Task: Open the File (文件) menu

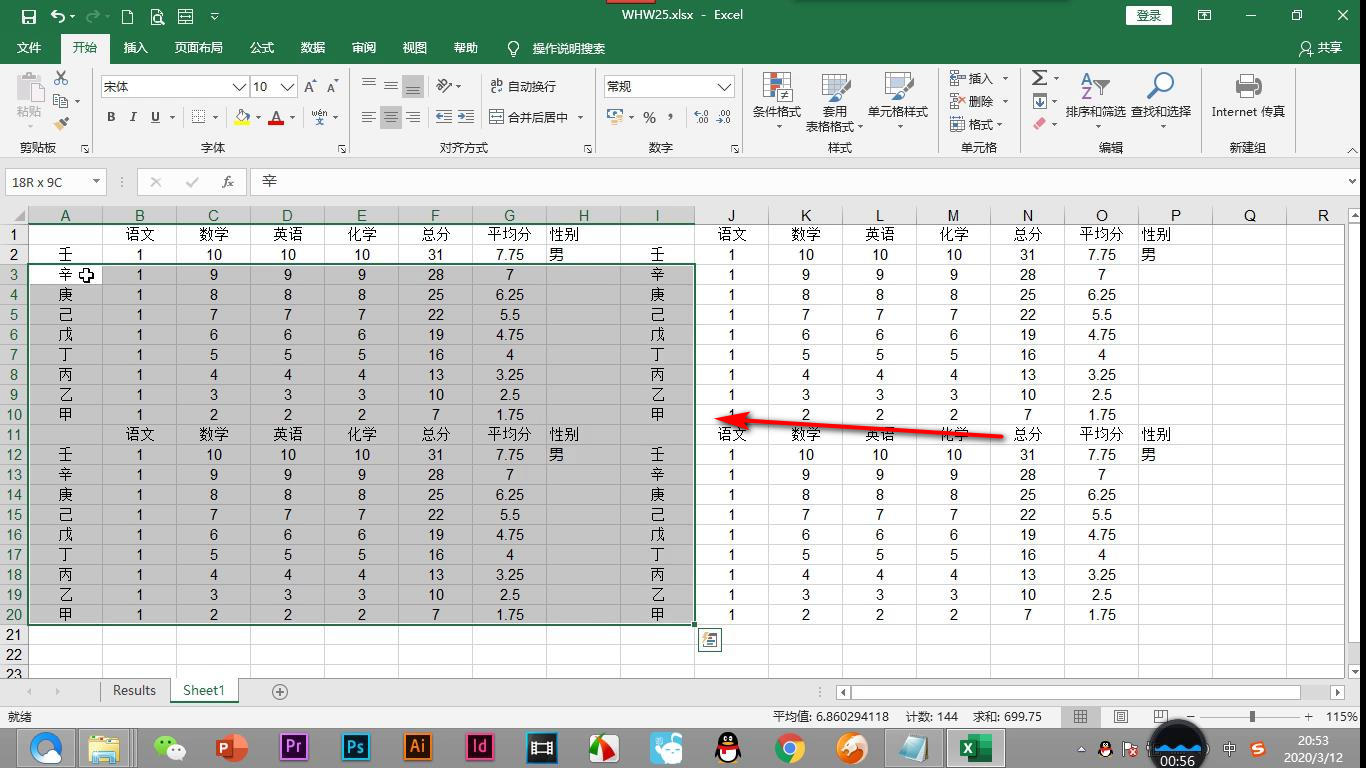Action: [29, 48]
